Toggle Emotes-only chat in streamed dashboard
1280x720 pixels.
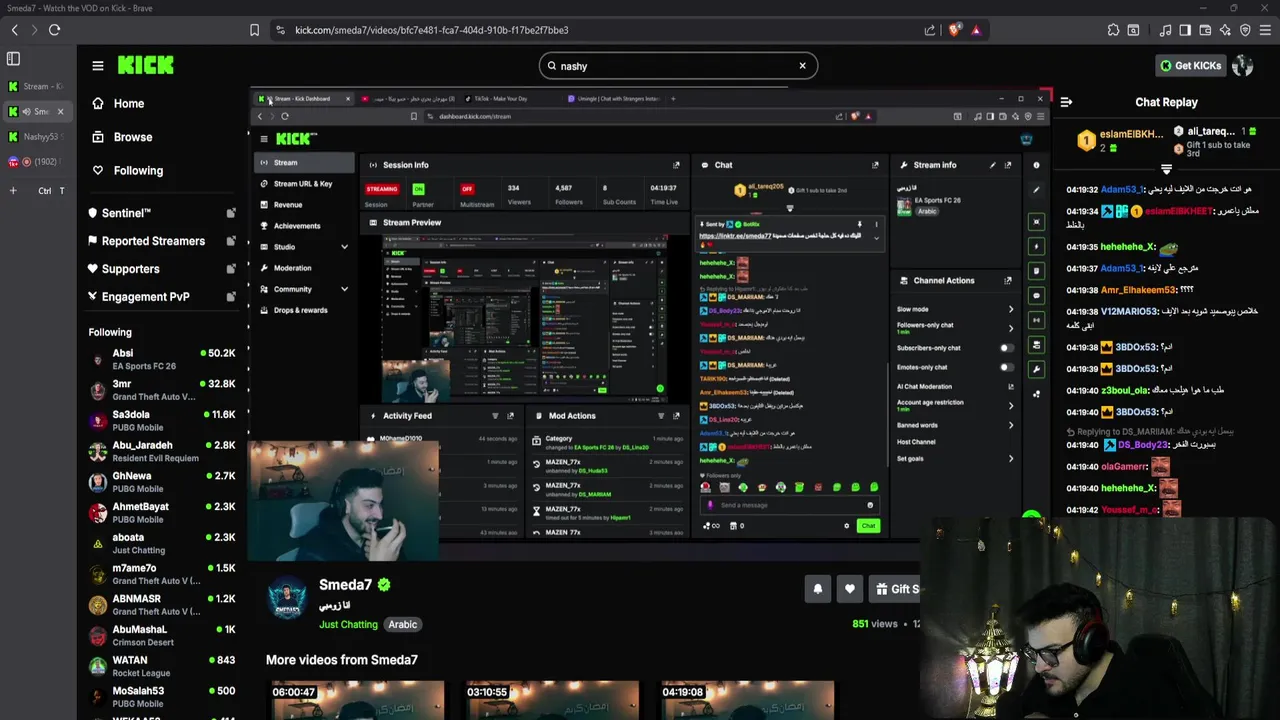point(1006,367)
